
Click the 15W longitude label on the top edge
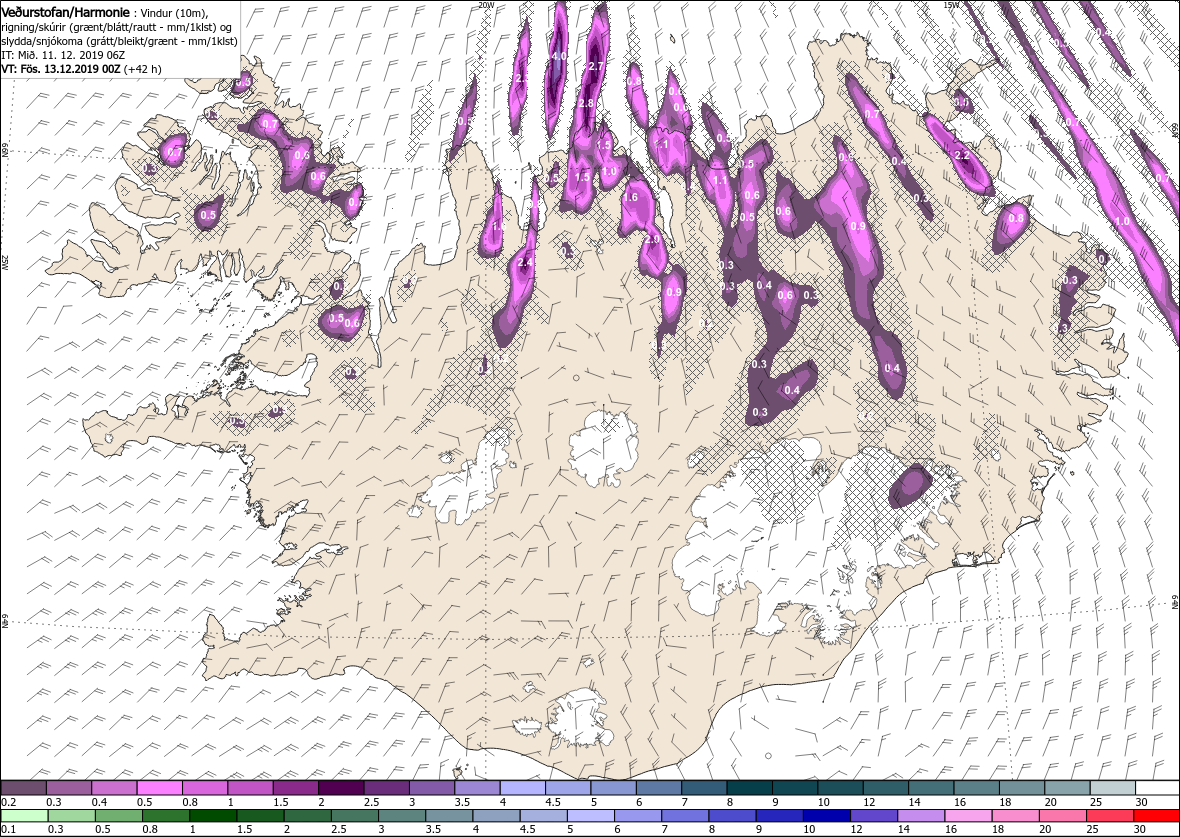click(x=950, y=5)
